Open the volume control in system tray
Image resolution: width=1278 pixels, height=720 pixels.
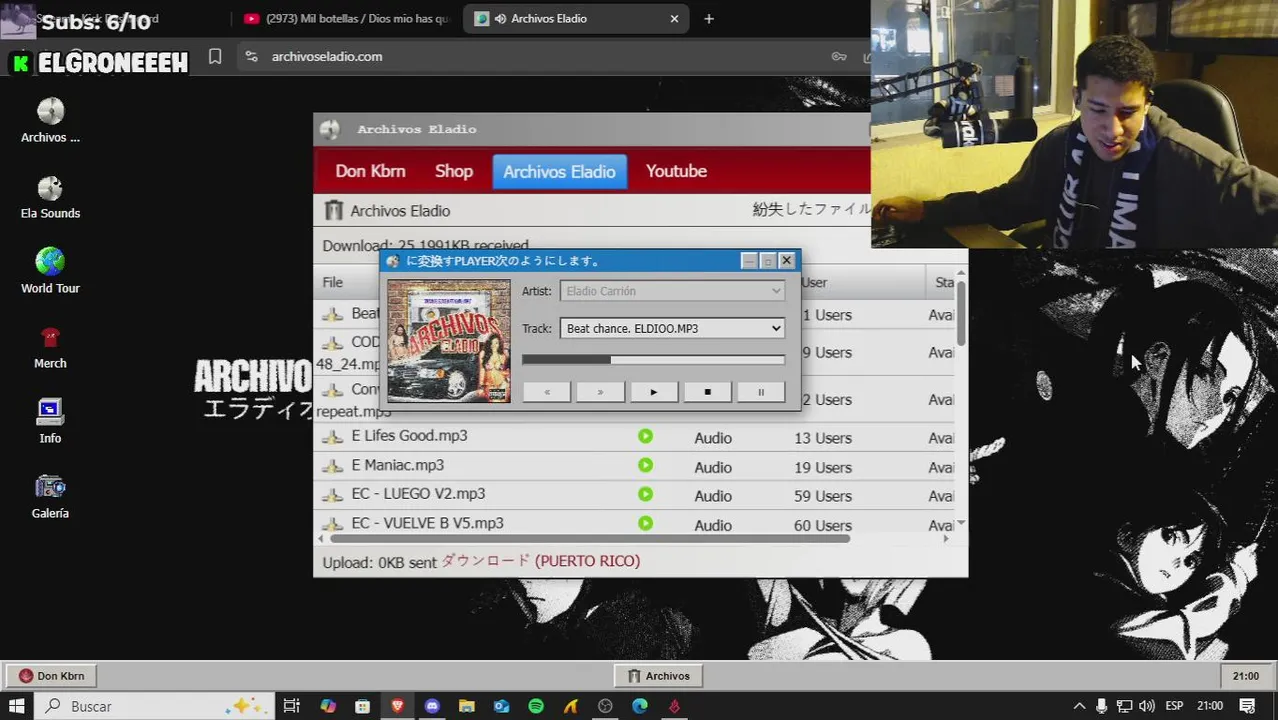pyautogui.click(x=1147, y=706)
